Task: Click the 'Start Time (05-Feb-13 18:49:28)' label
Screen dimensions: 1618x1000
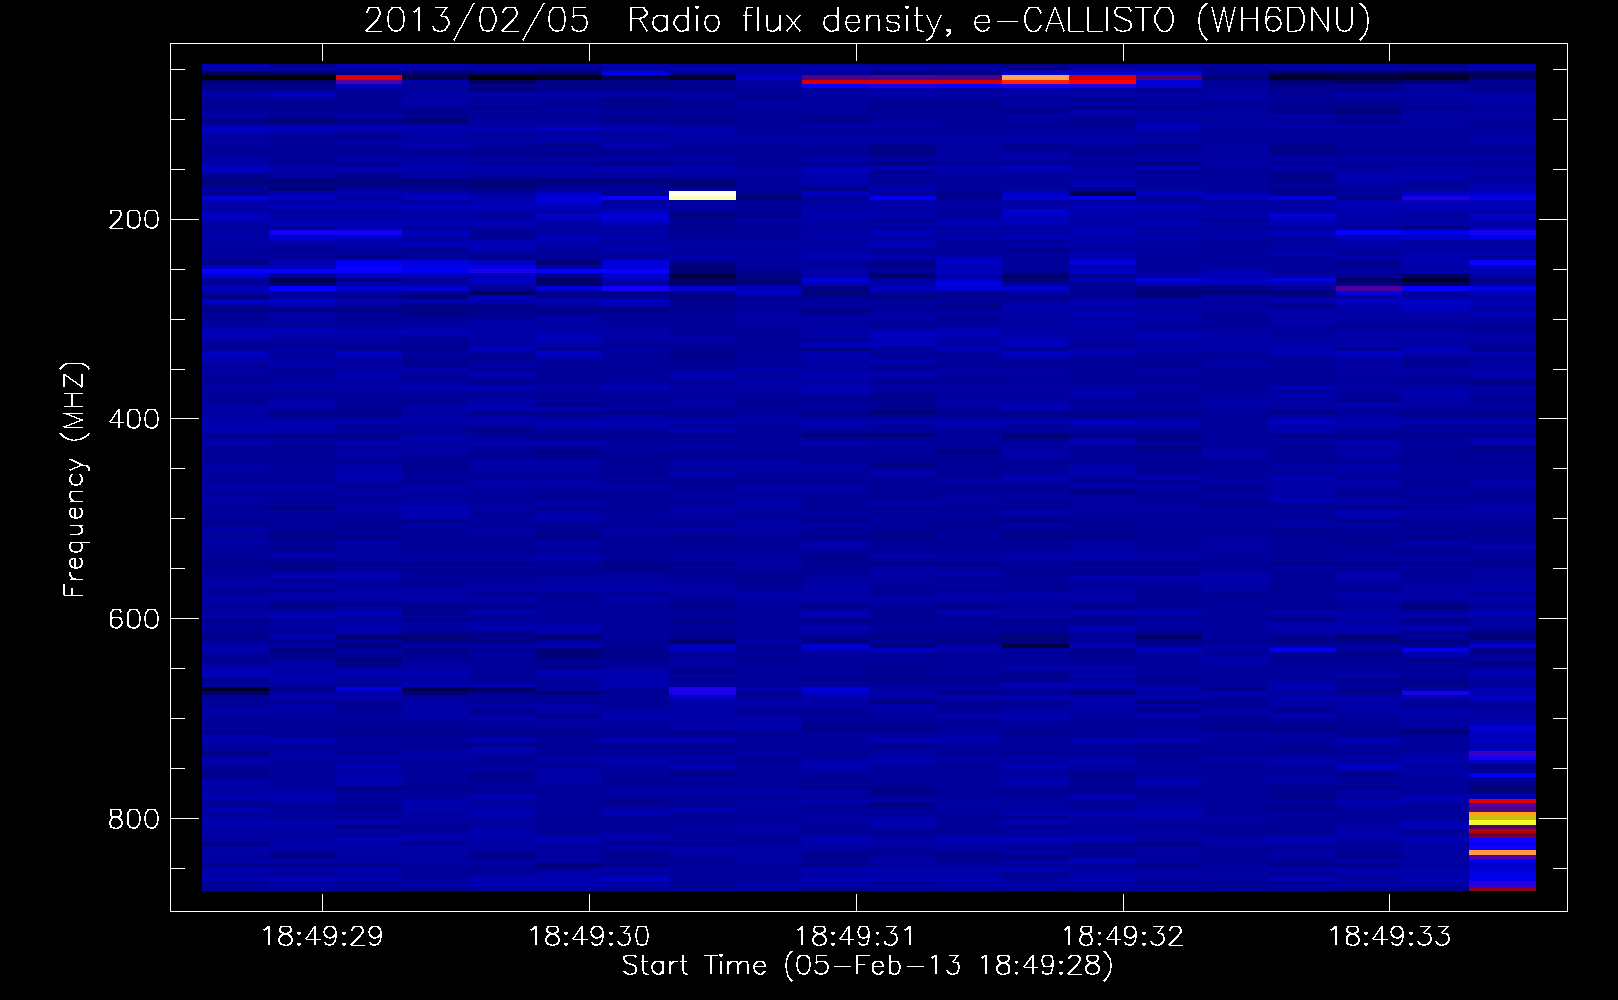Action: coord(867,966)
